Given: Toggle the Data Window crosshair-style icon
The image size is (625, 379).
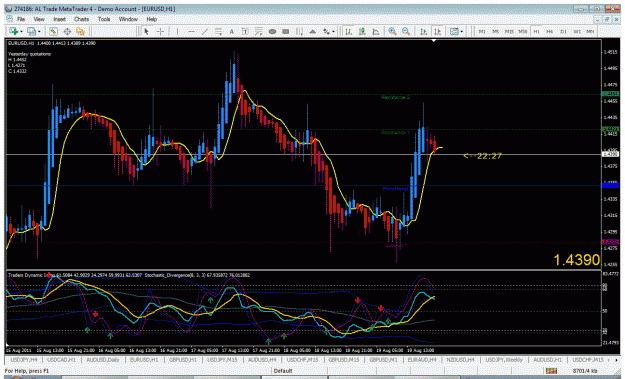Looking at the screenshot, I should click(67, 31).
